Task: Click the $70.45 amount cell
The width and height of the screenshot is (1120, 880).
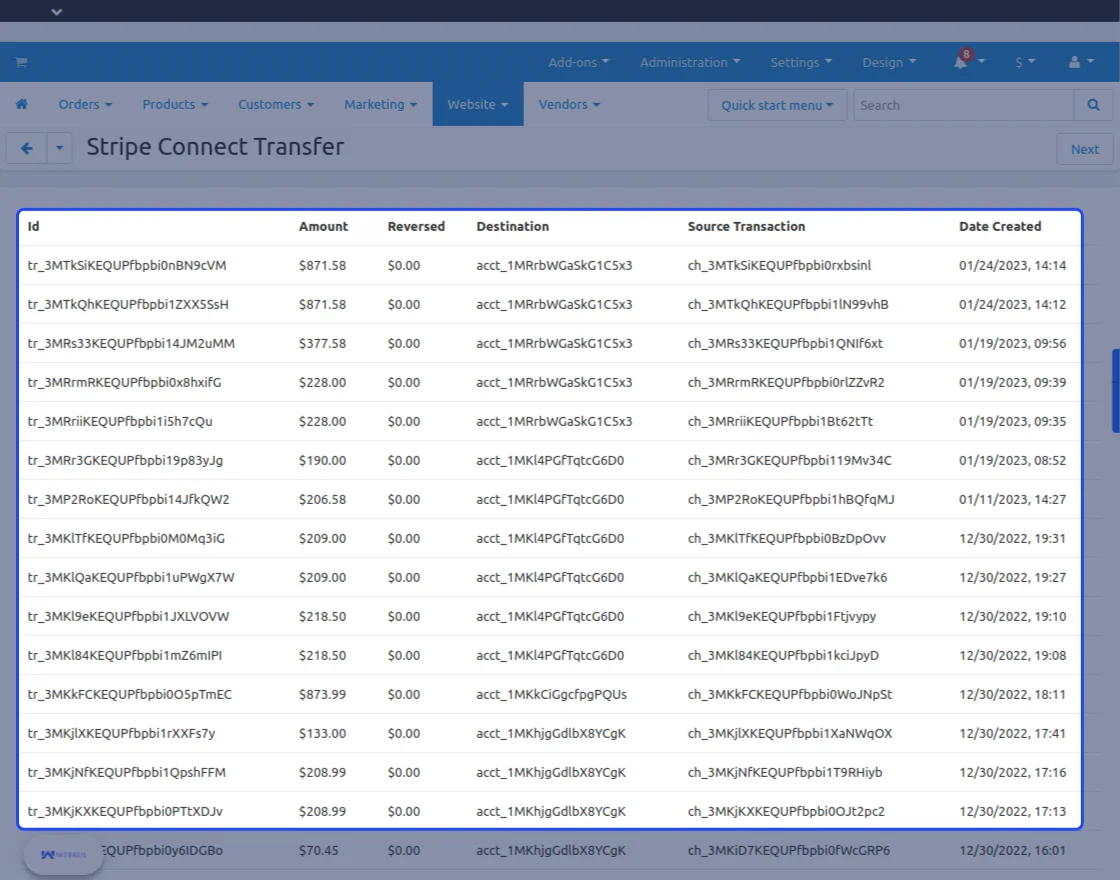Action: [x=319, y=851]
